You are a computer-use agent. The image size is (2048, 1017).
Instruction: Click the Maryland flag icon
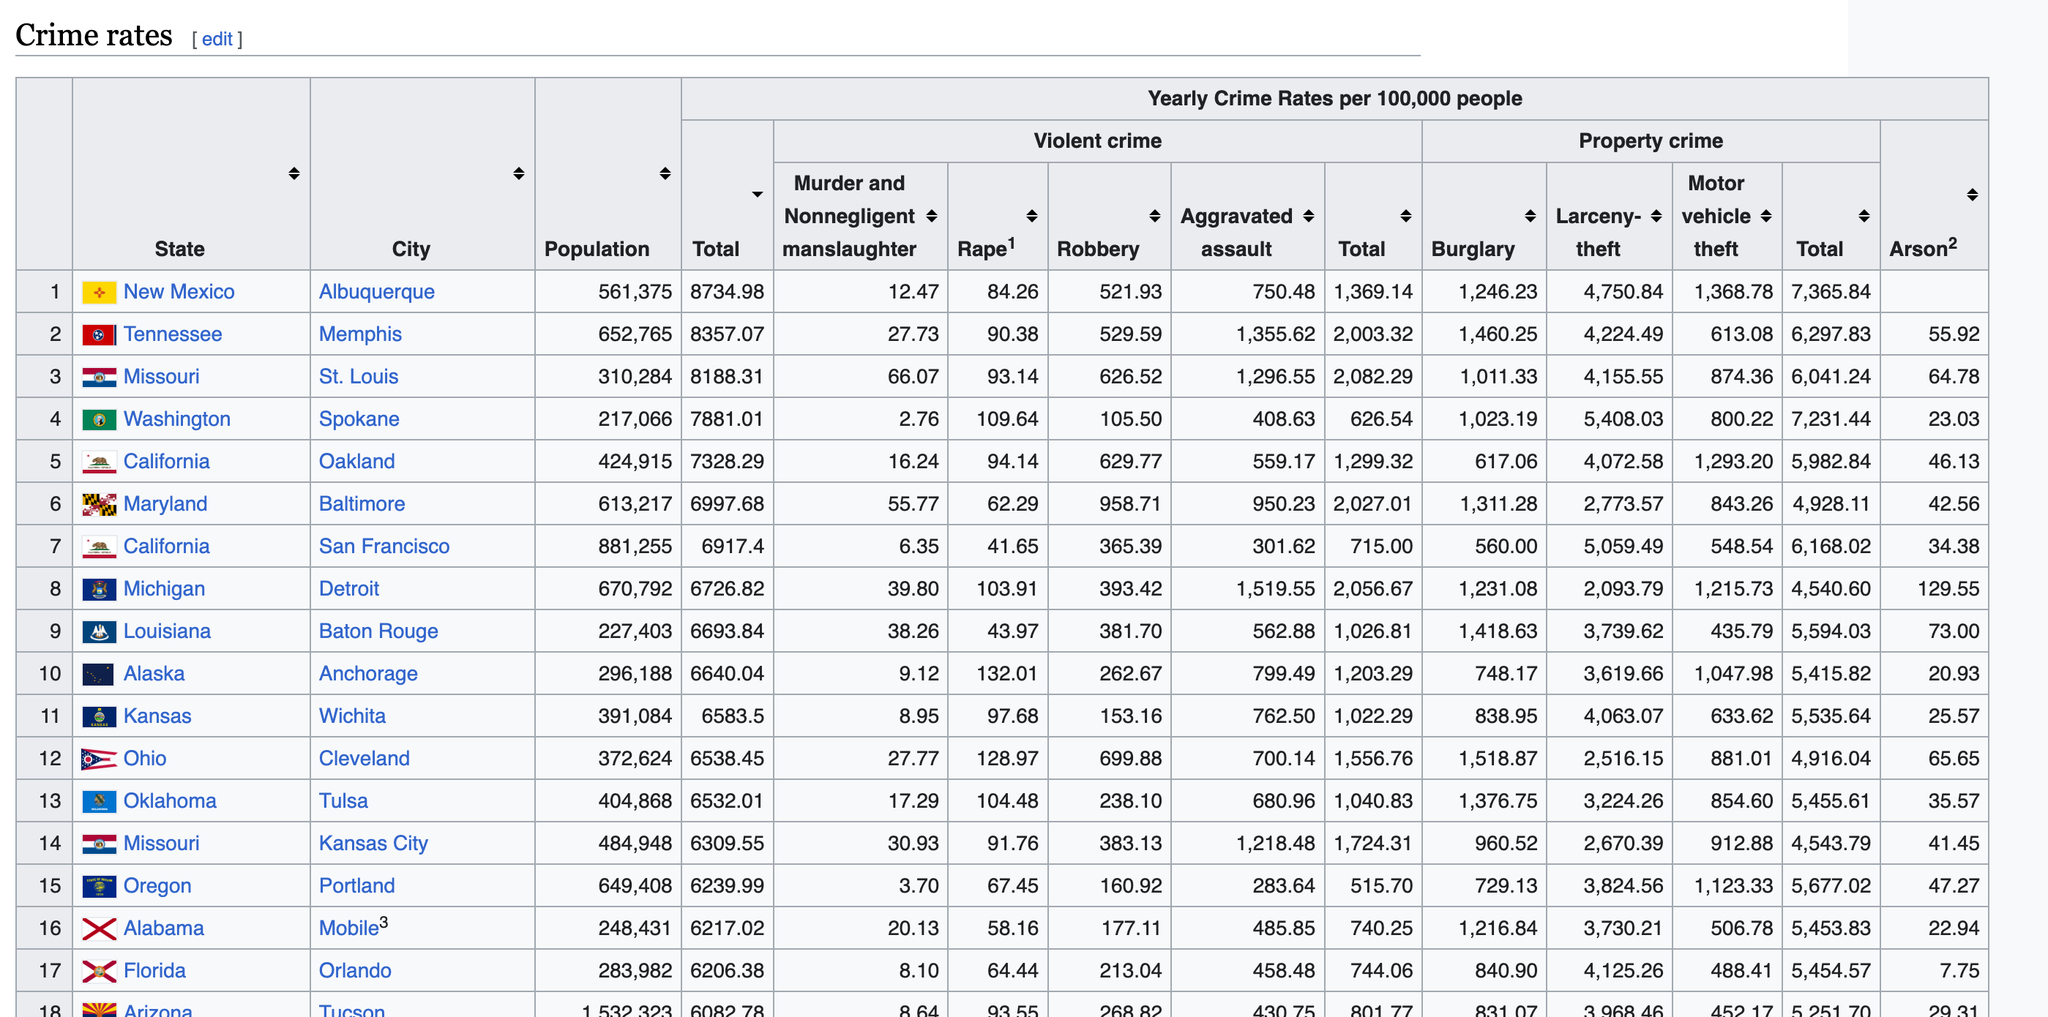99,505
